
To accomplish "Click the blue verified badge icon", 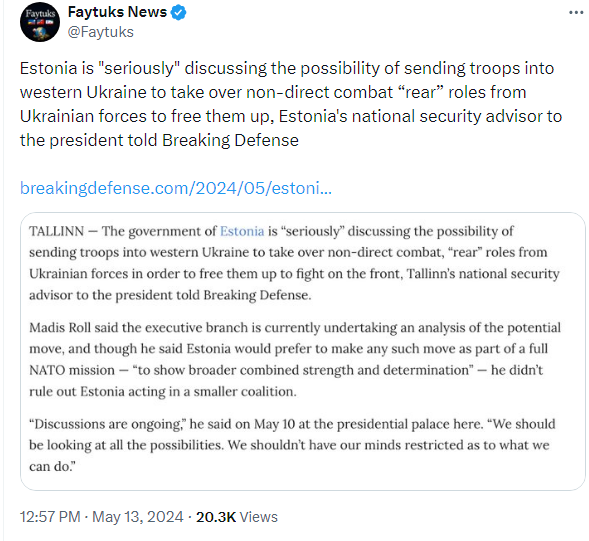I will click(178, 12).
